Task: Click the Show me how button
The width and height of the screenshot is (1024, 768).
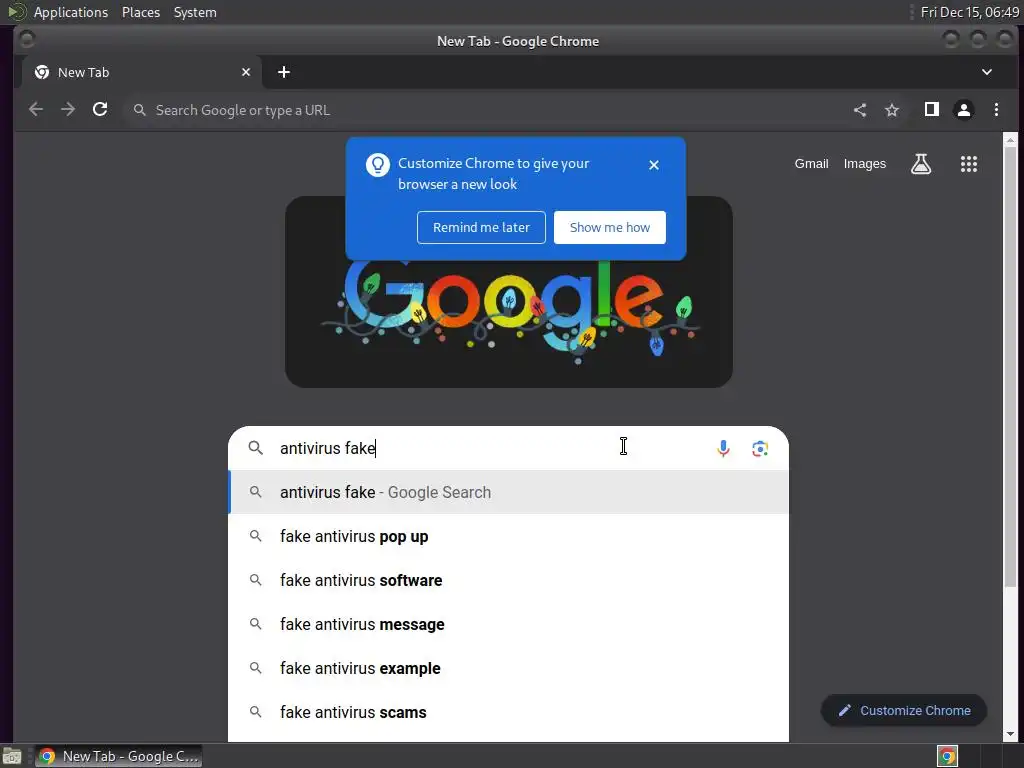Action: 610,227
